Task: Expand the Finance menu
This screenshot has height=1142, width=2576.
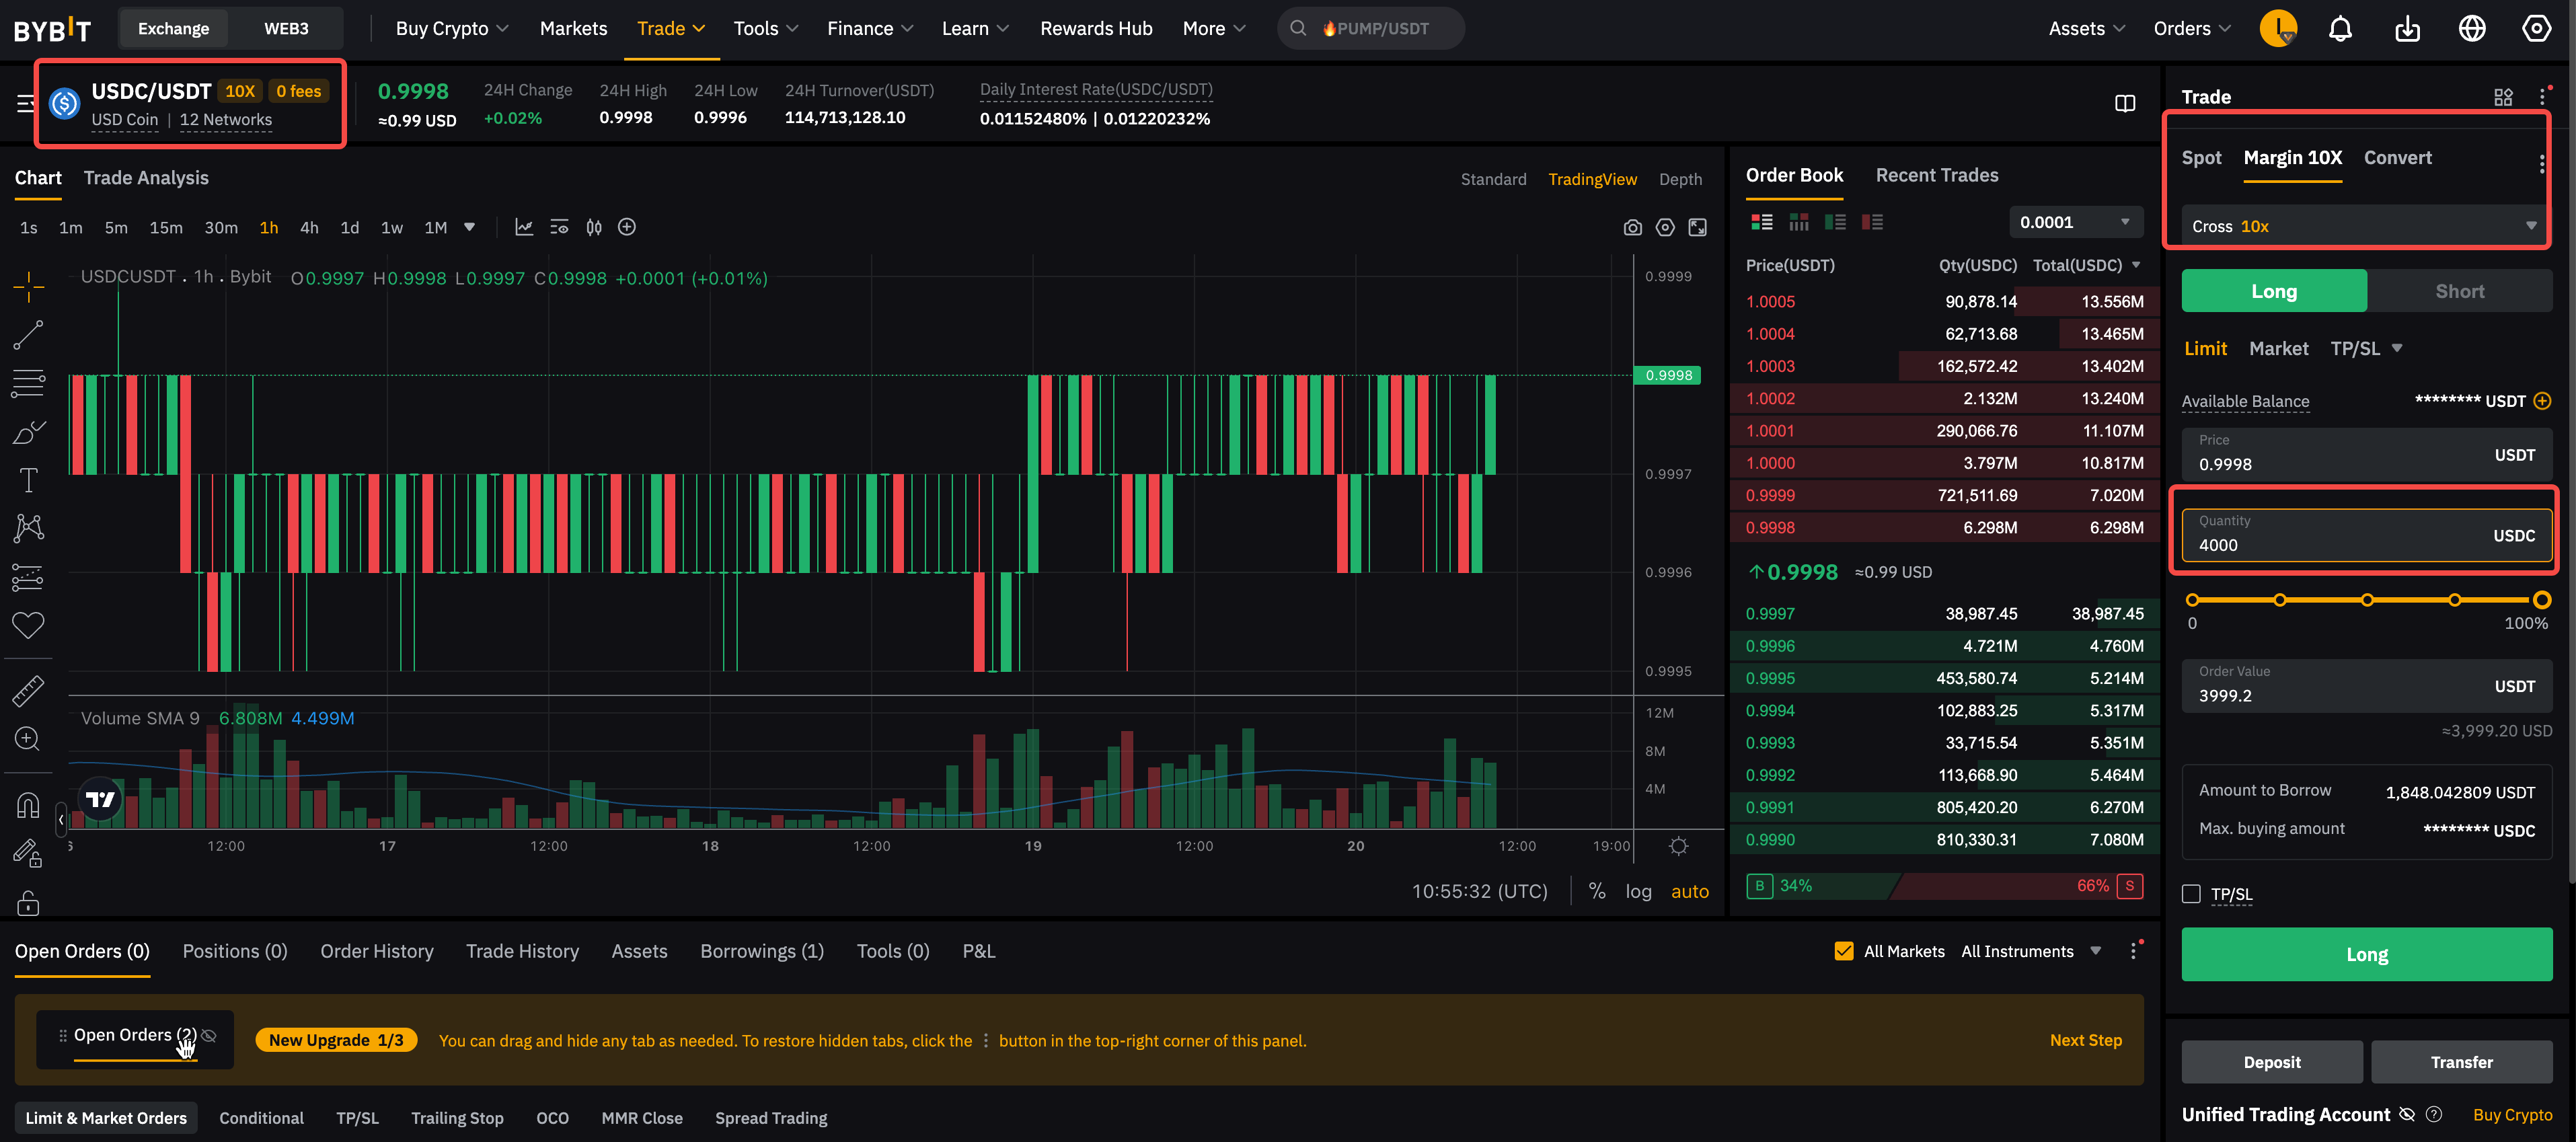Action: pos(870,28)
